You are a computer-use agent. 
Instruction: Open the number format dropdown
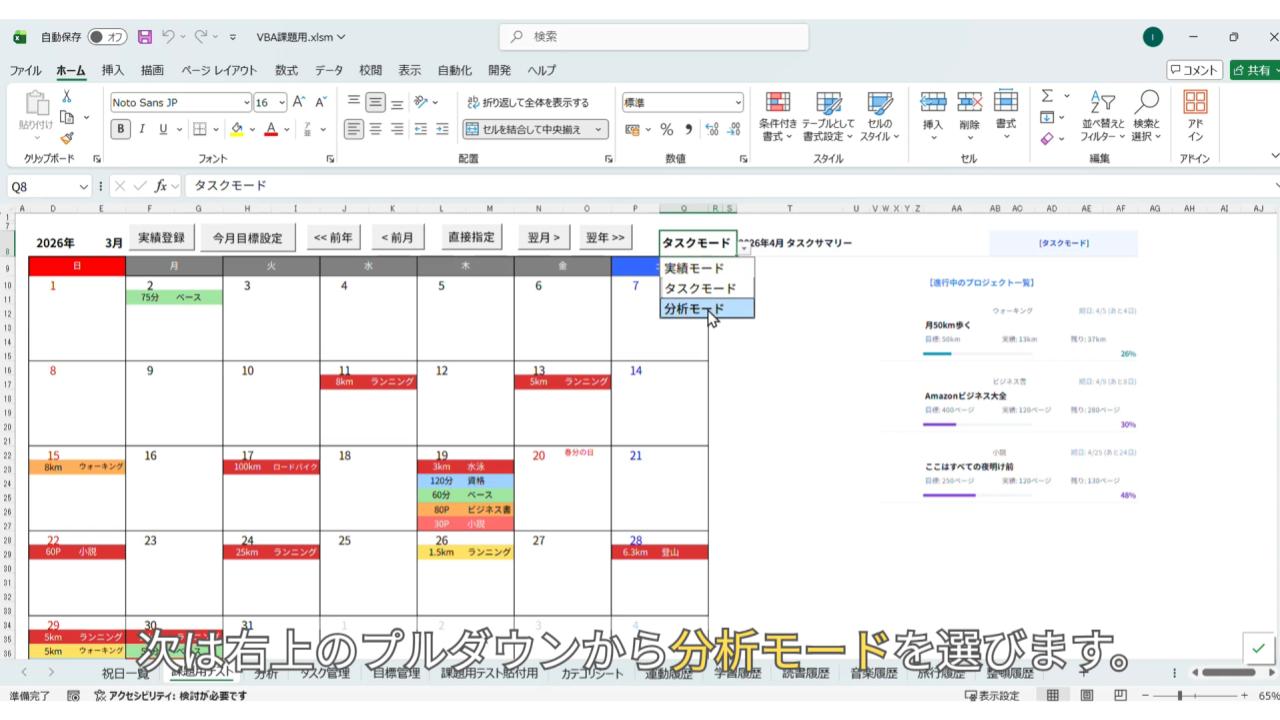pyautogui.click(x=738, y=103)
